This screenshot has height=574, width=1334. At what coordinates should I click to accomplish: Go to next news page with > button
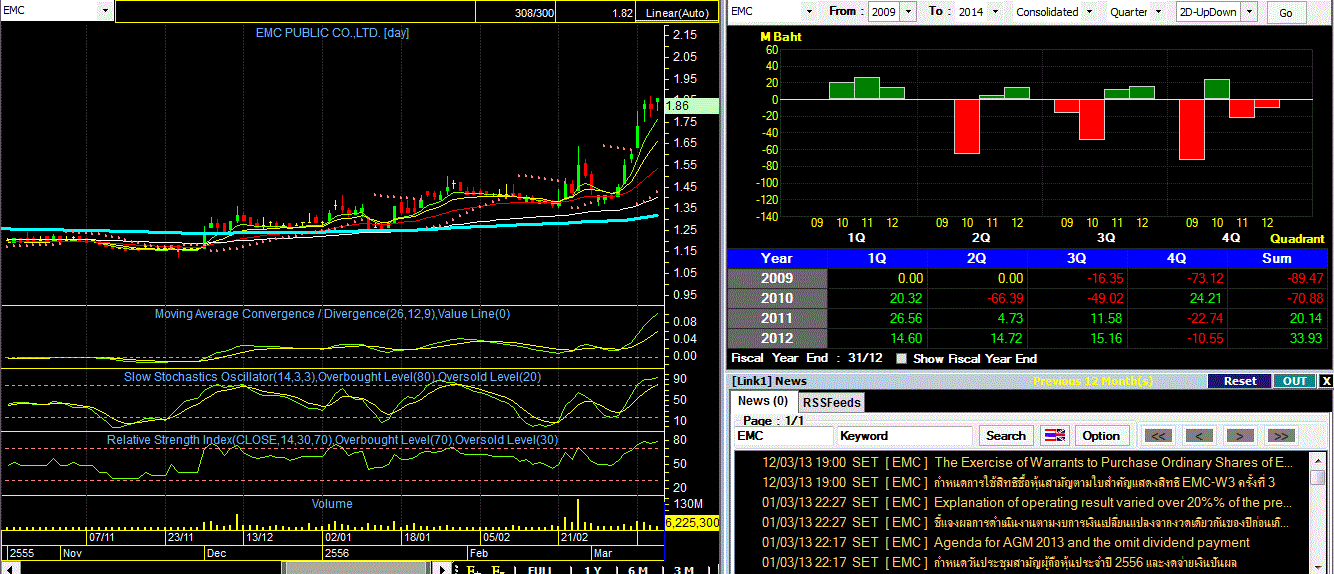pos(1240,436)
